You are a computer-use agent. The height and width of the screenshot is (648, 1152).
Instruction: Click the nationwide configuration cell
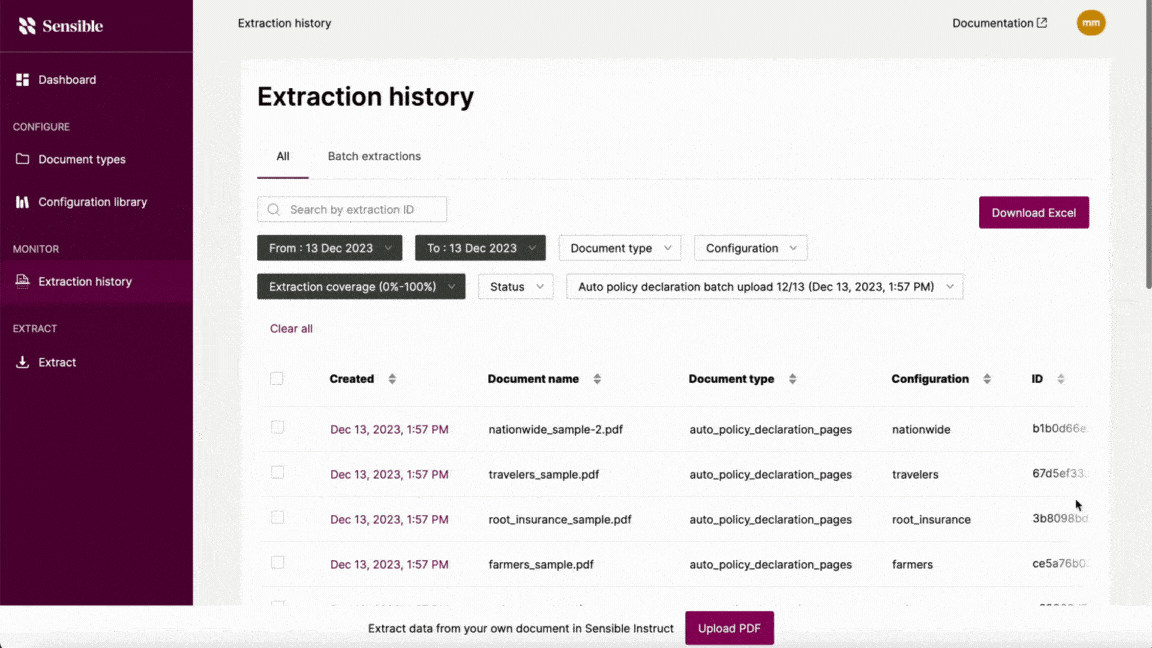pos(921,429)
